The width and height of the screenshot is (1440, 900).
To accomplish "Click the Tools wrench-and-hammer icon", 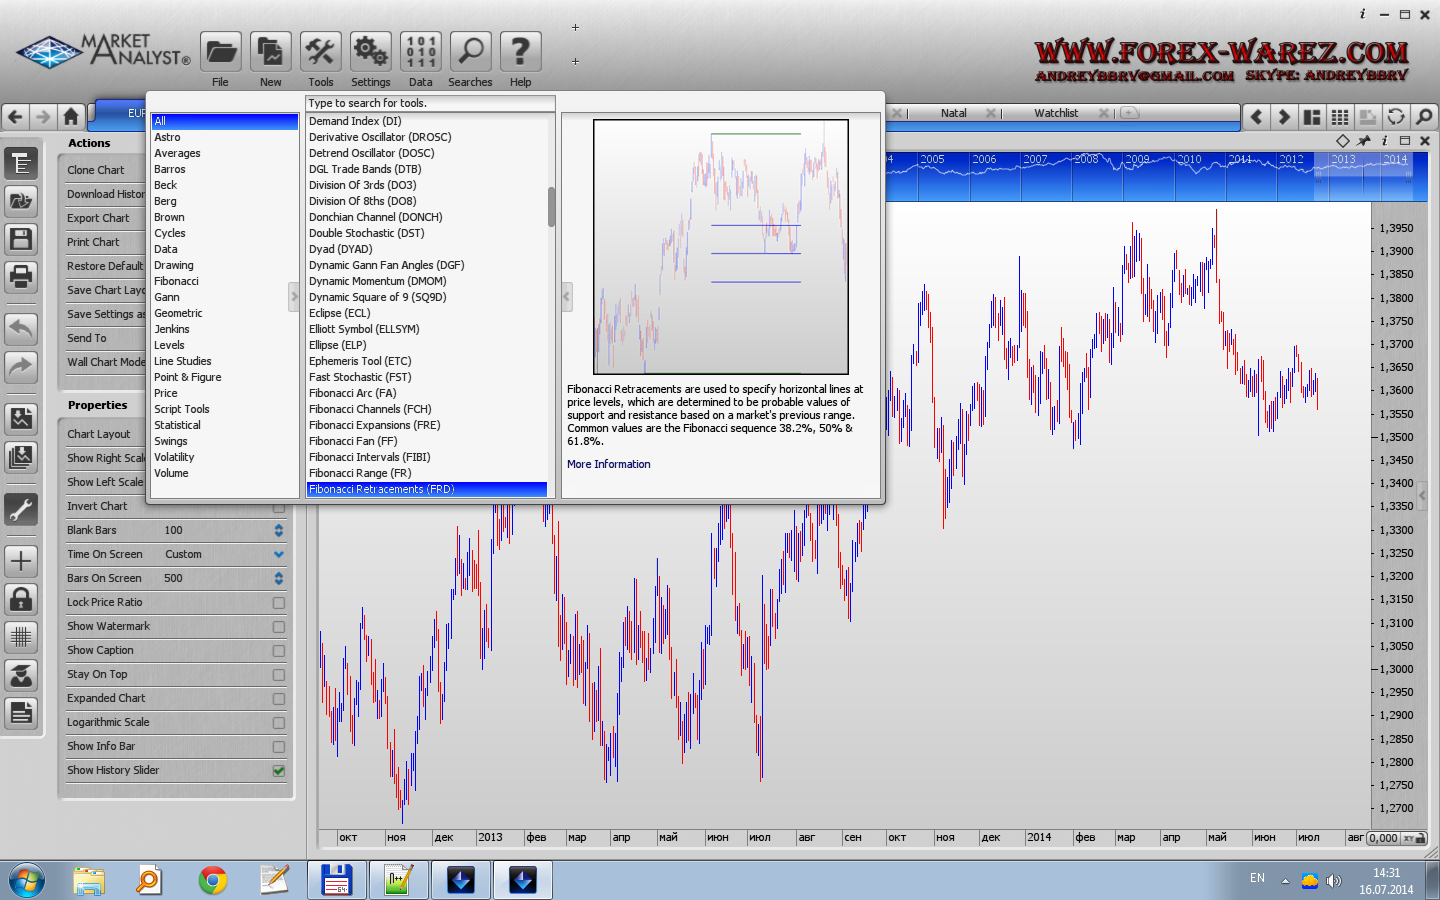I will [x=320, y=52].
